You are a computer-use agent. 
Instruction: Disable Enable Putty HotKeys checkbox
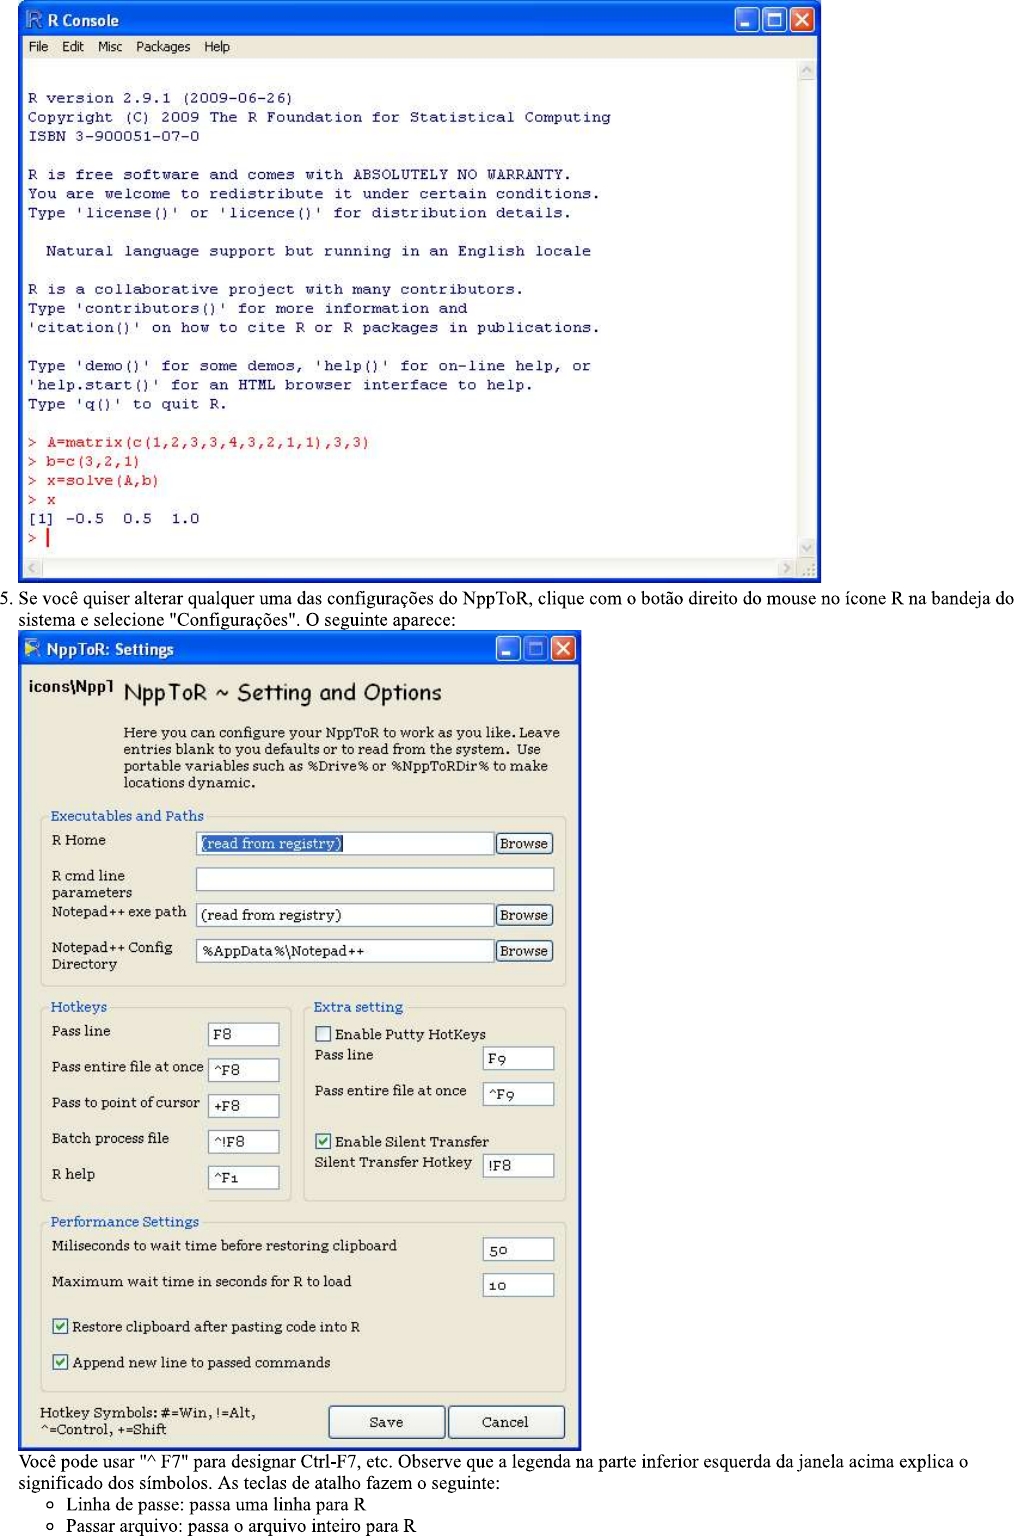point(323,1033)
